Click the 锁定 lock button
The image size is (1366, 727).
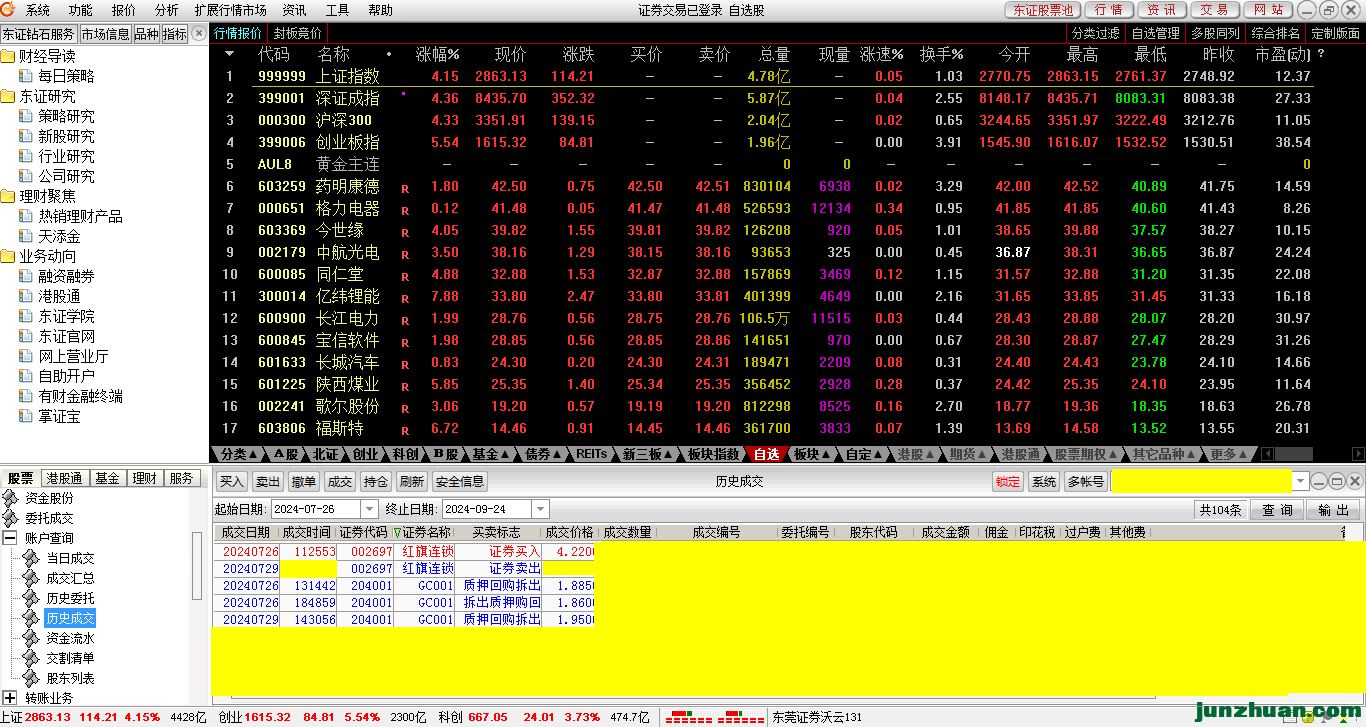coord(1008,482)
